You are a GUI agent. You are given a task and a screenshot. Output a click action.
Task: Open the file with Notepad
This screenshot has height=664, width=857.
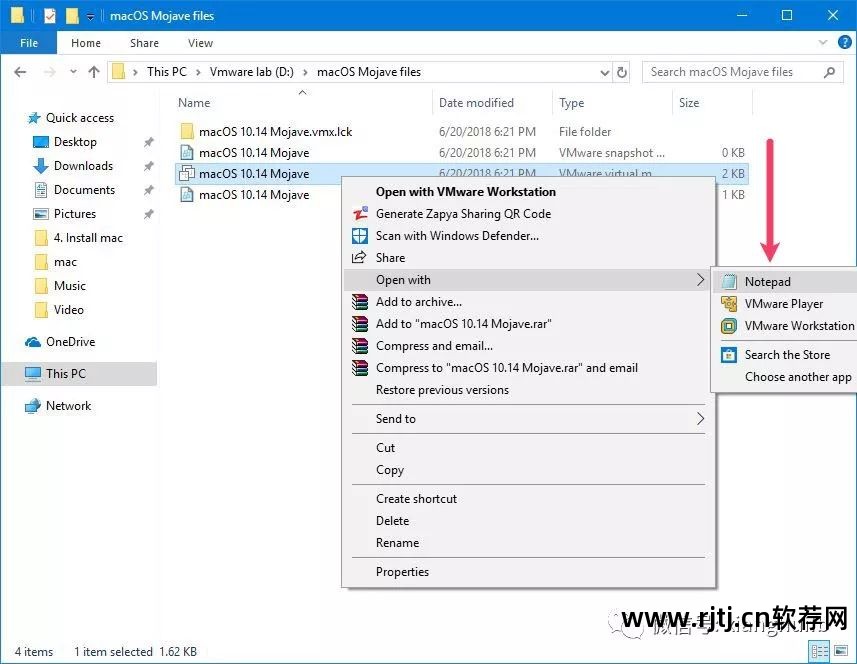tap(767, 281)
